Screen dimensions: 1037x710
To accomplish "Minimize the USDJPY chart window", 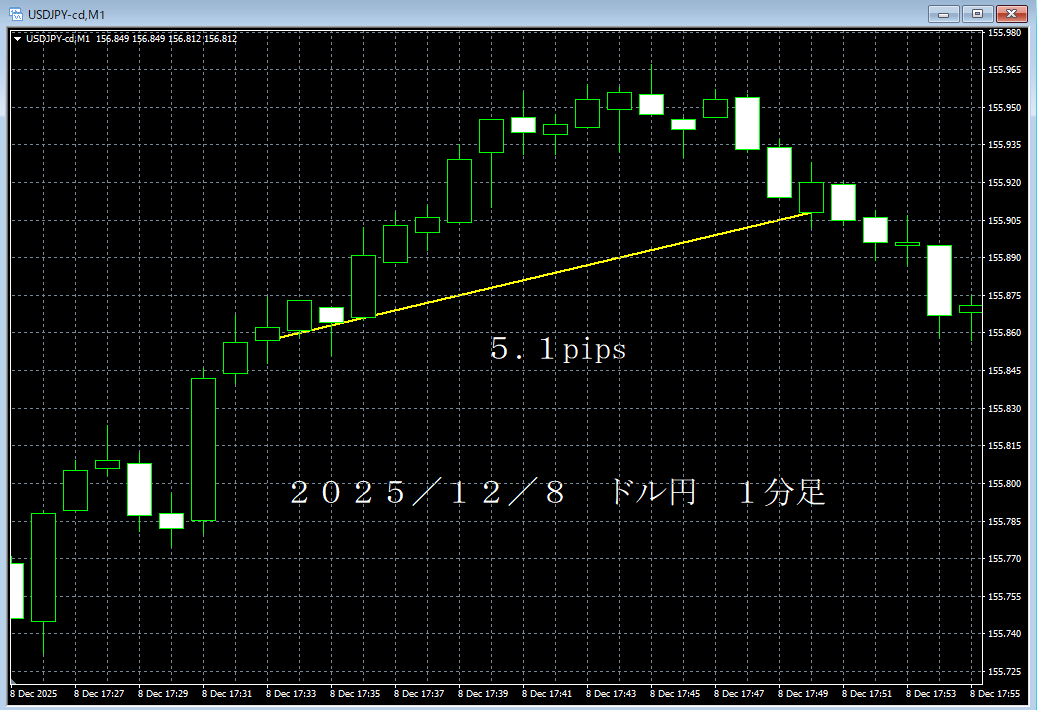I will pos(941,14).
